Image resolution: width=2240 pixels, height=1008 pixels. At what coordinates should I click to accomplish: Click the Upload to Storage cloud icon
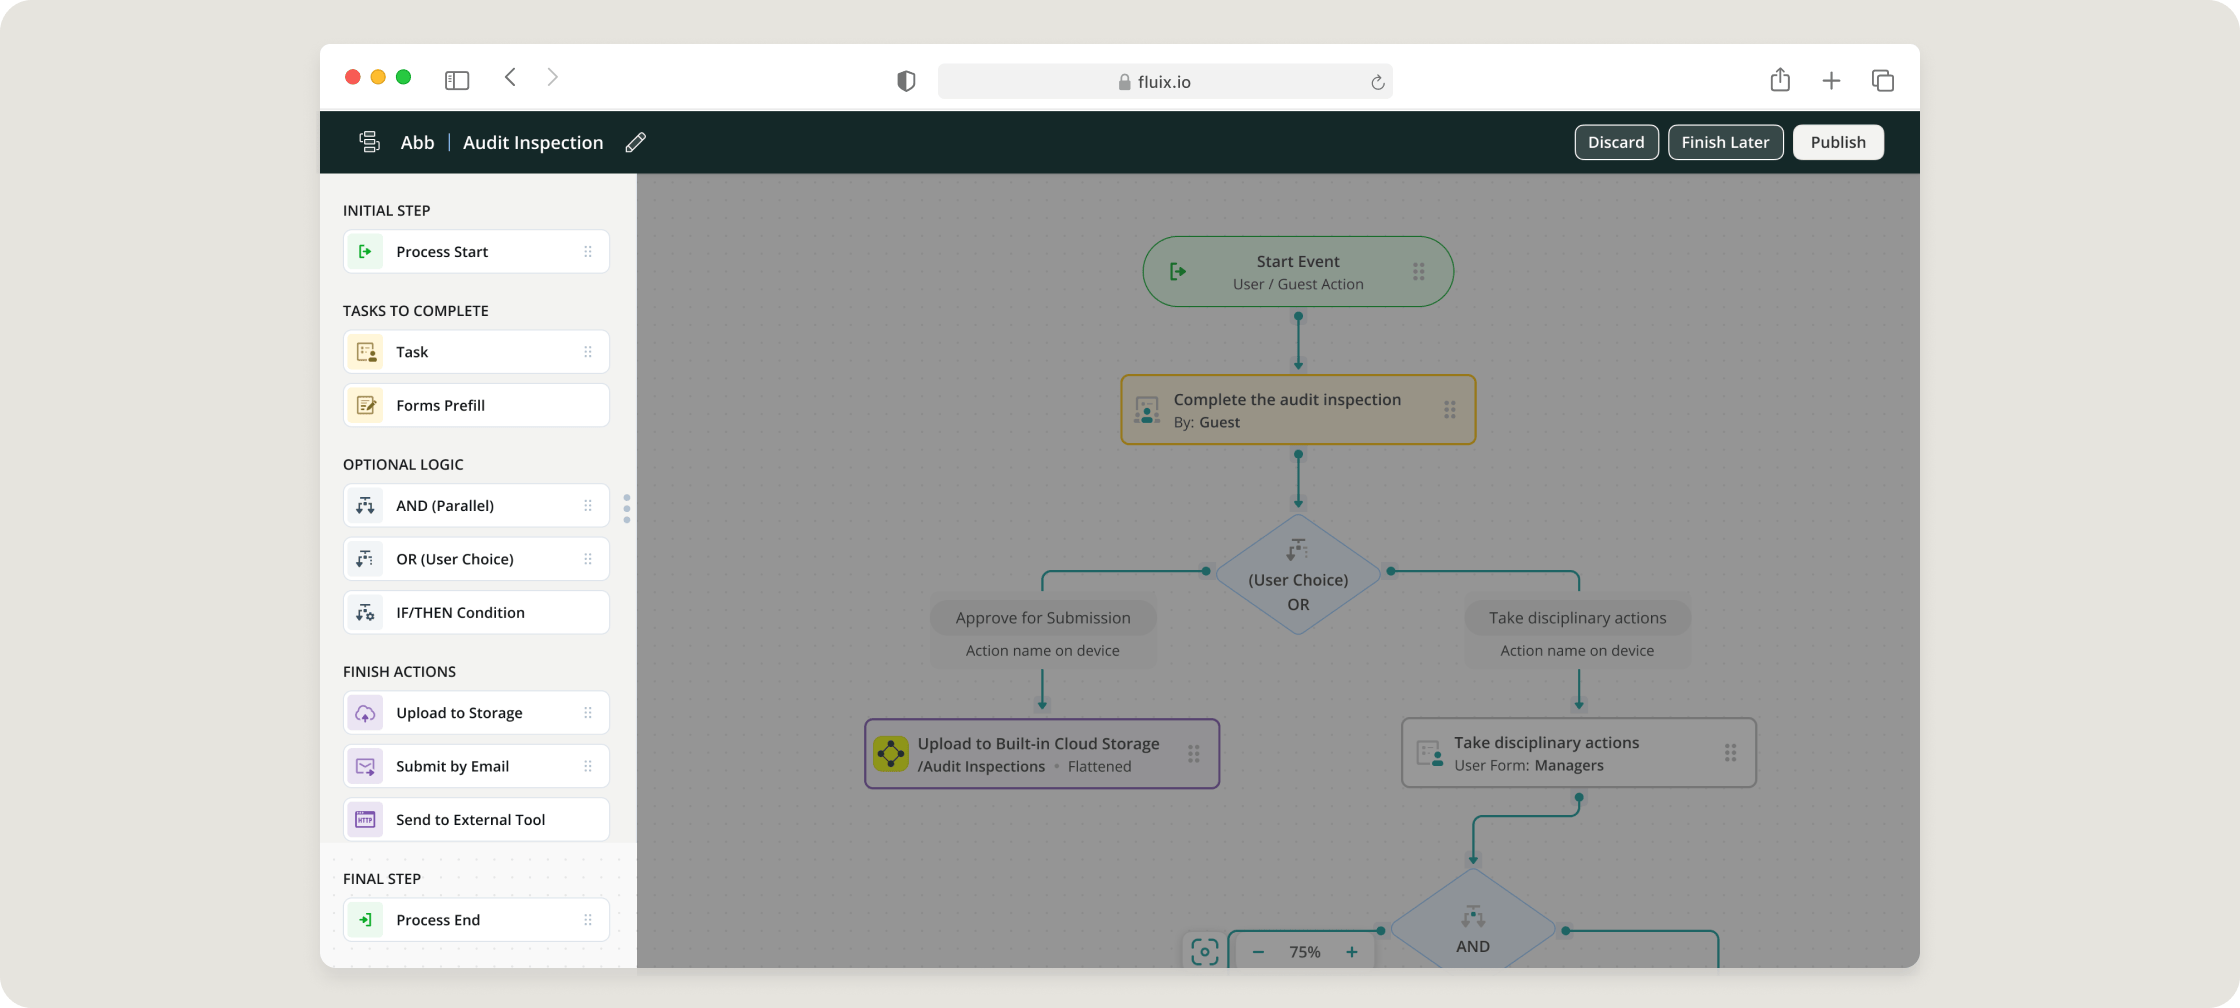point(365,713)
